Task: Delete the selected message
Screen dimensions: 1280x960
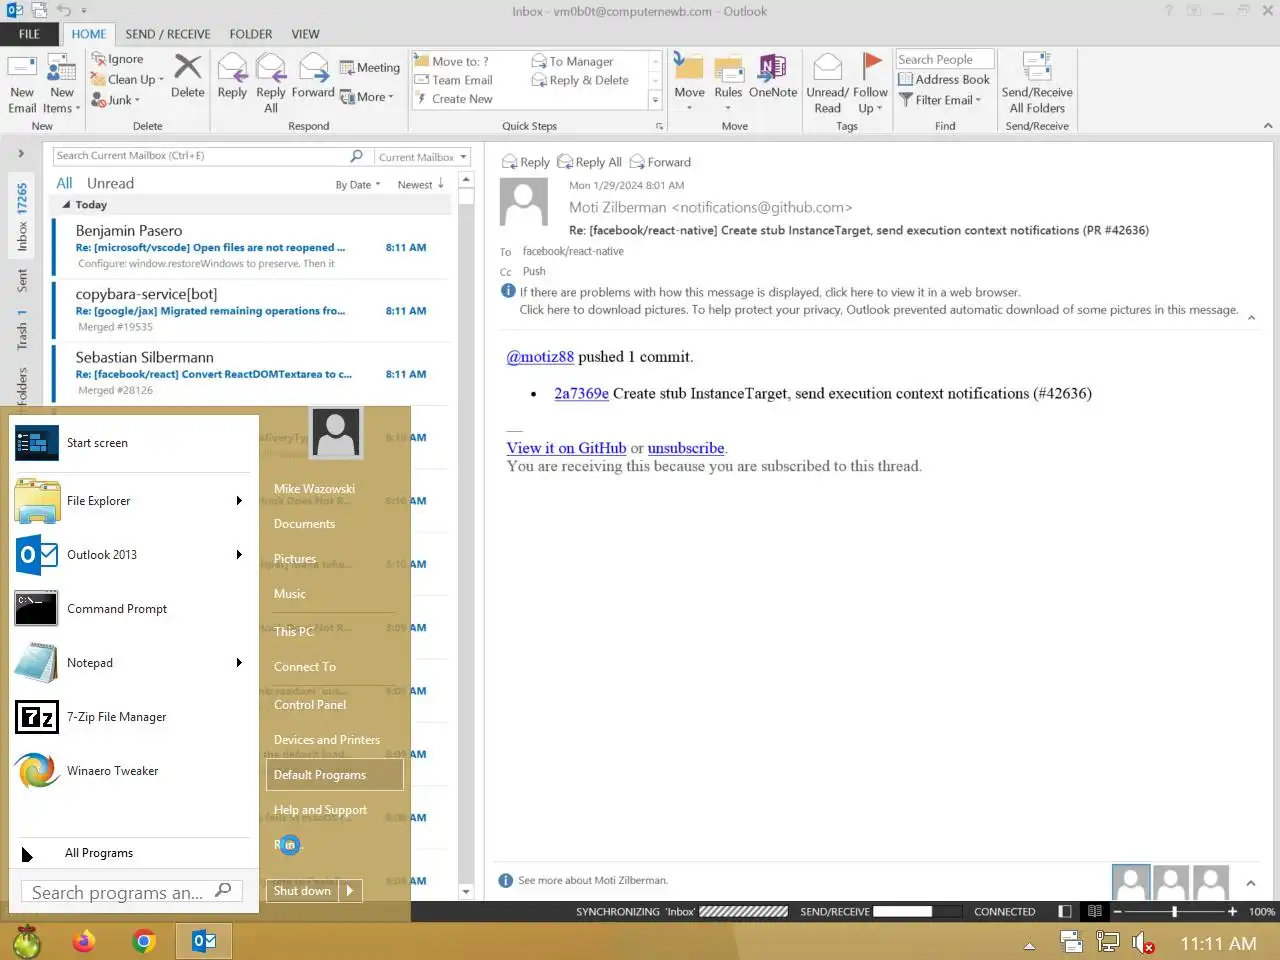Action: coord(187,77)
